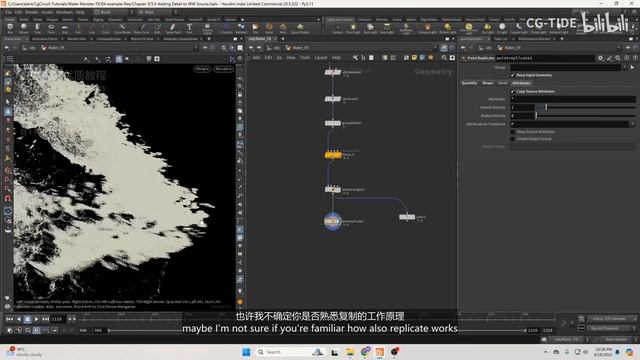
Task: Select the File shelf tool
Action: coord(255,28)
